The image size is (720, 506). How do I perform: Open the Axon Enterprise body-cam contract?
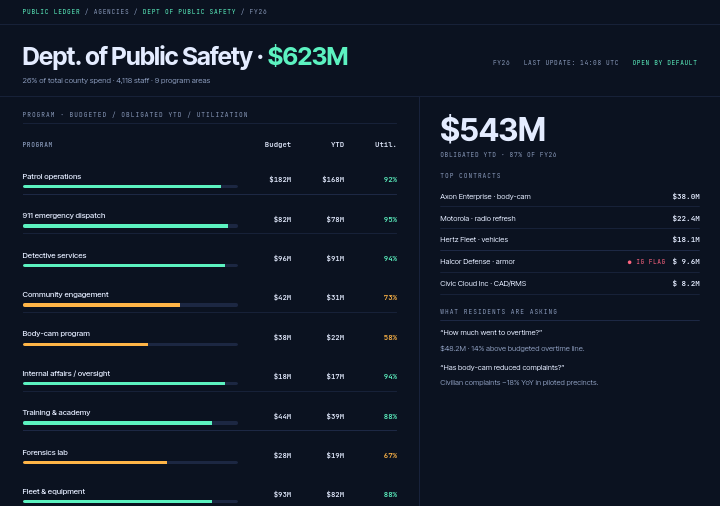point(570,197)
